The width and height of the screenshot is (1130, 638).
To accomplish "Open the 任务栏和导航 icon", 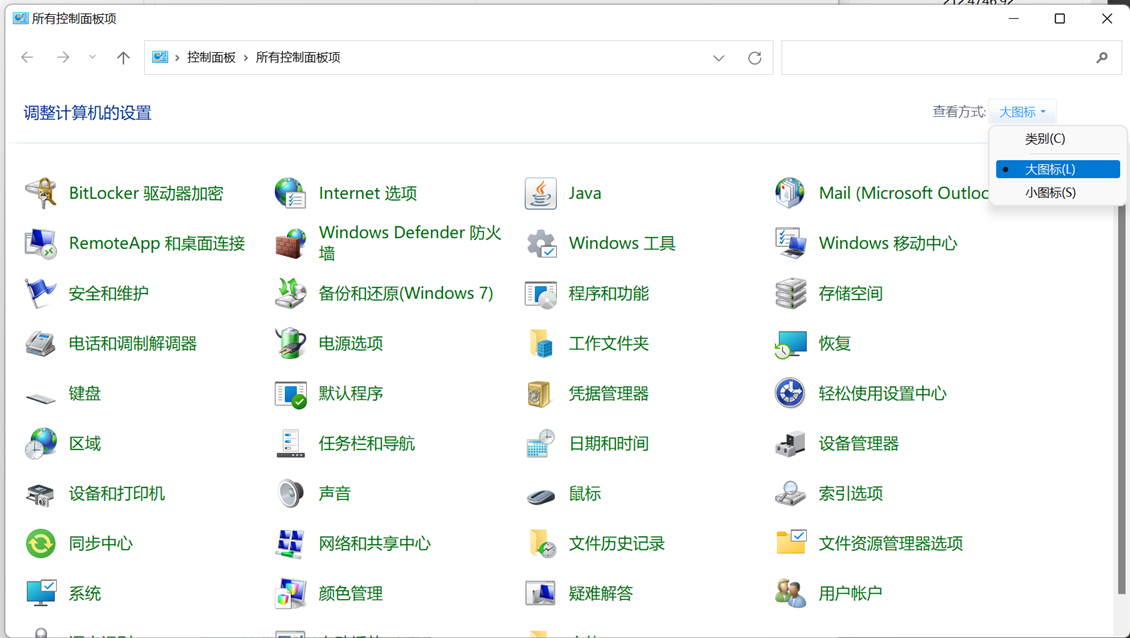I will pyautogui.click(x=290, y=443).
